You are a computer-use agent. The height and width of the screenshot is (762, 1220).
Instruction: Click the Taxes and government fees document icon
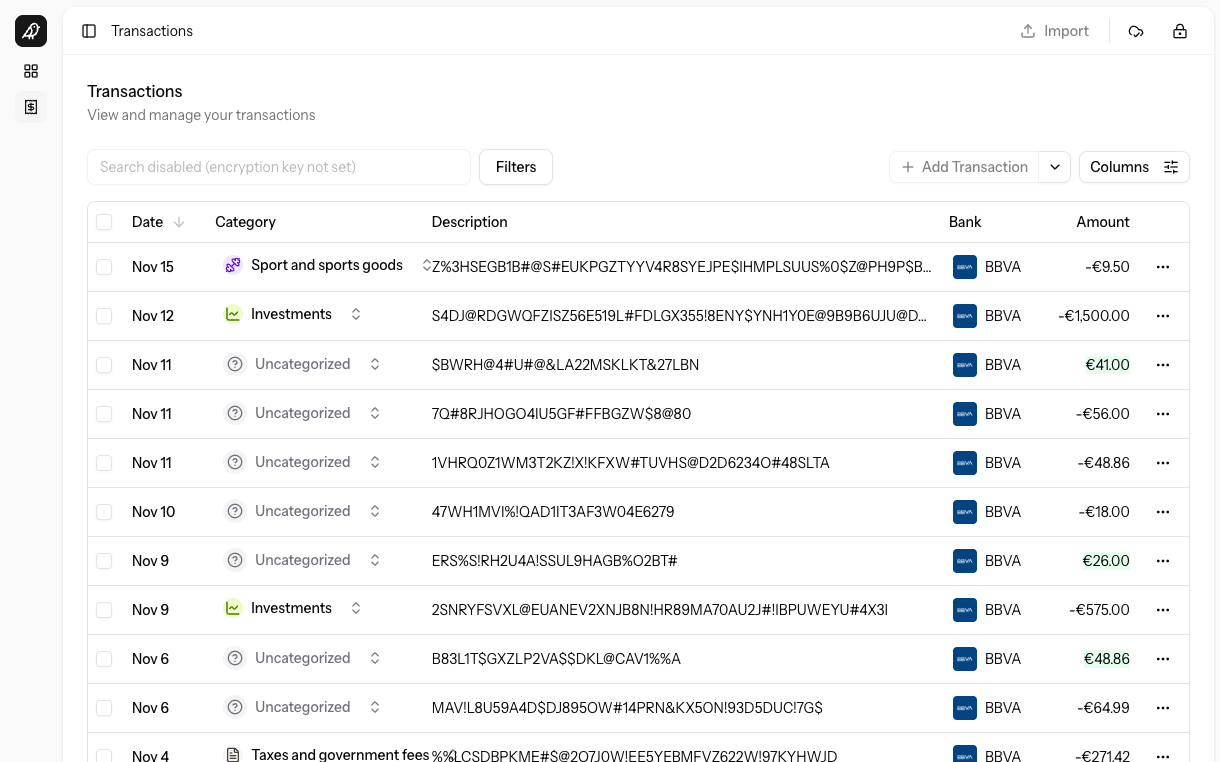tap(234, 755)
